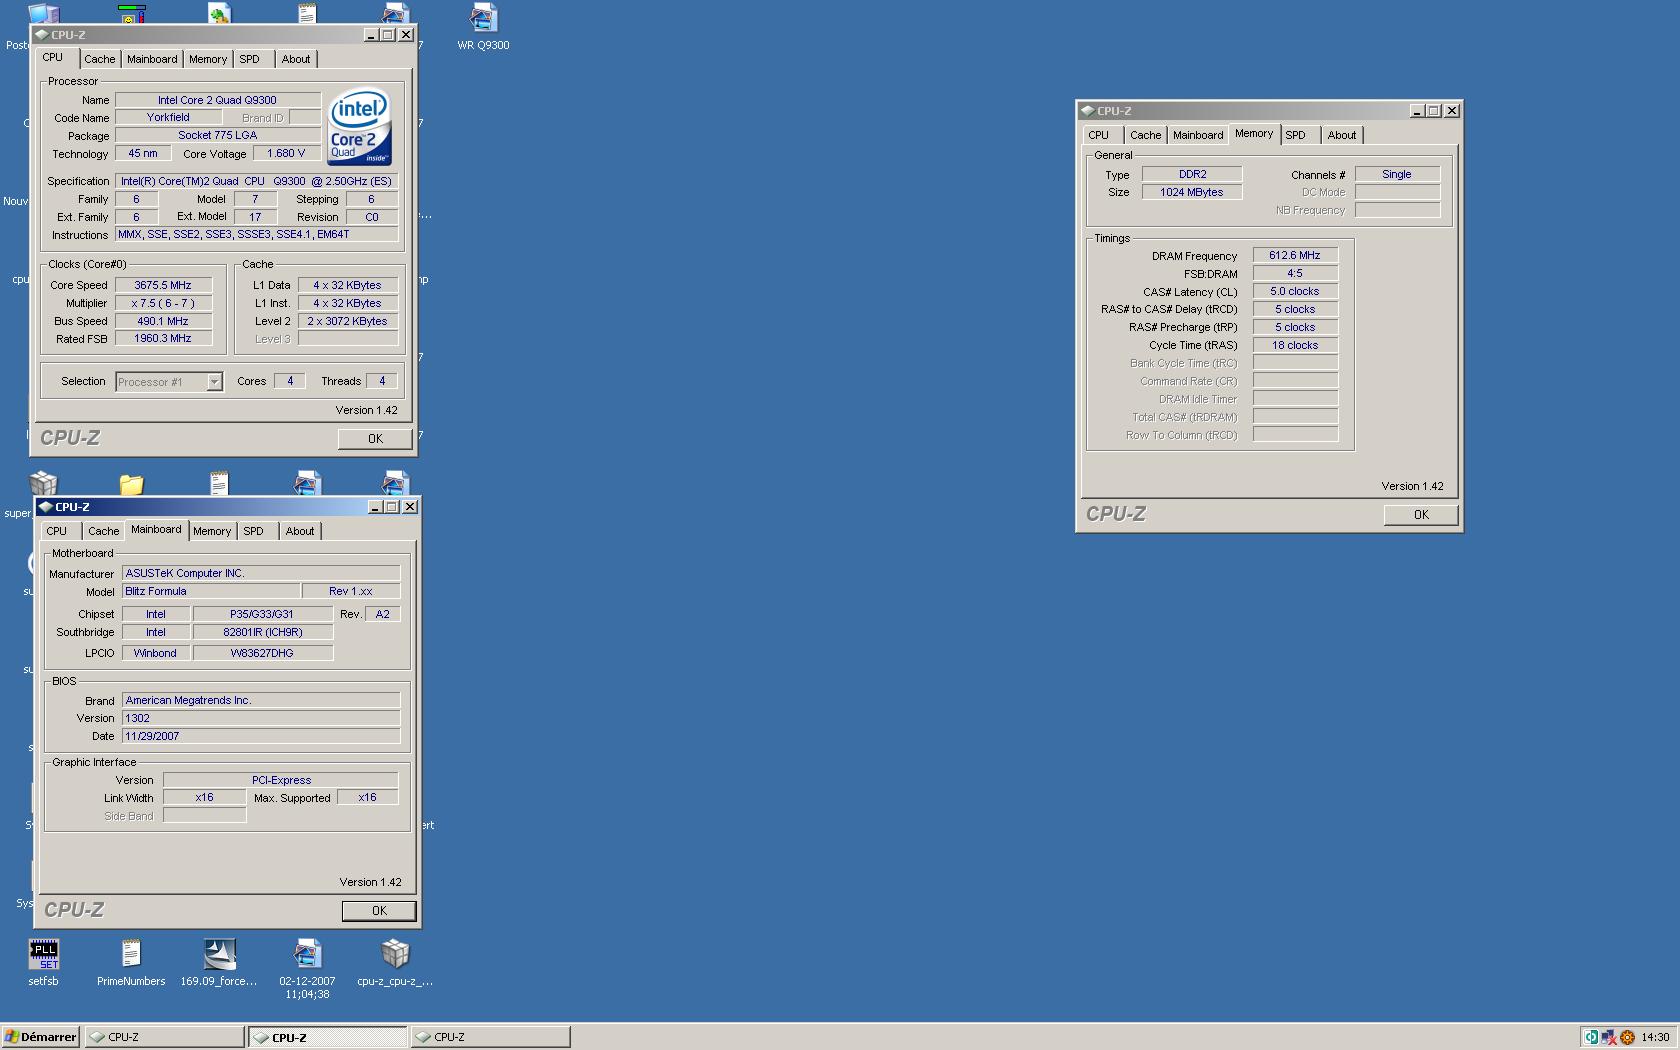This screenshot has height=1050, width=1680.
Task: Open Memory tab in the top-left CPU-Z window
Action: (x=208, y=59)
